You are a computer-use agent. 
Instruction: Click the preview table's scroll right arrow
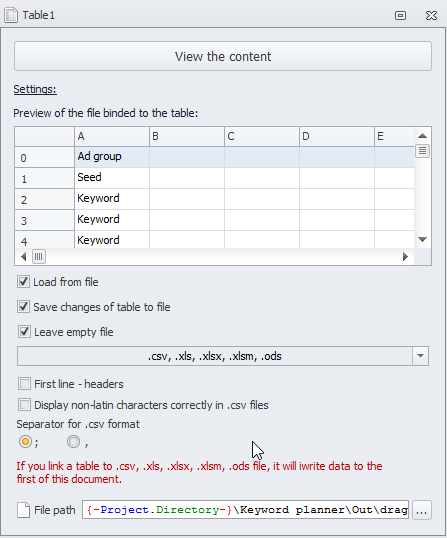click(x=405, y=256)
